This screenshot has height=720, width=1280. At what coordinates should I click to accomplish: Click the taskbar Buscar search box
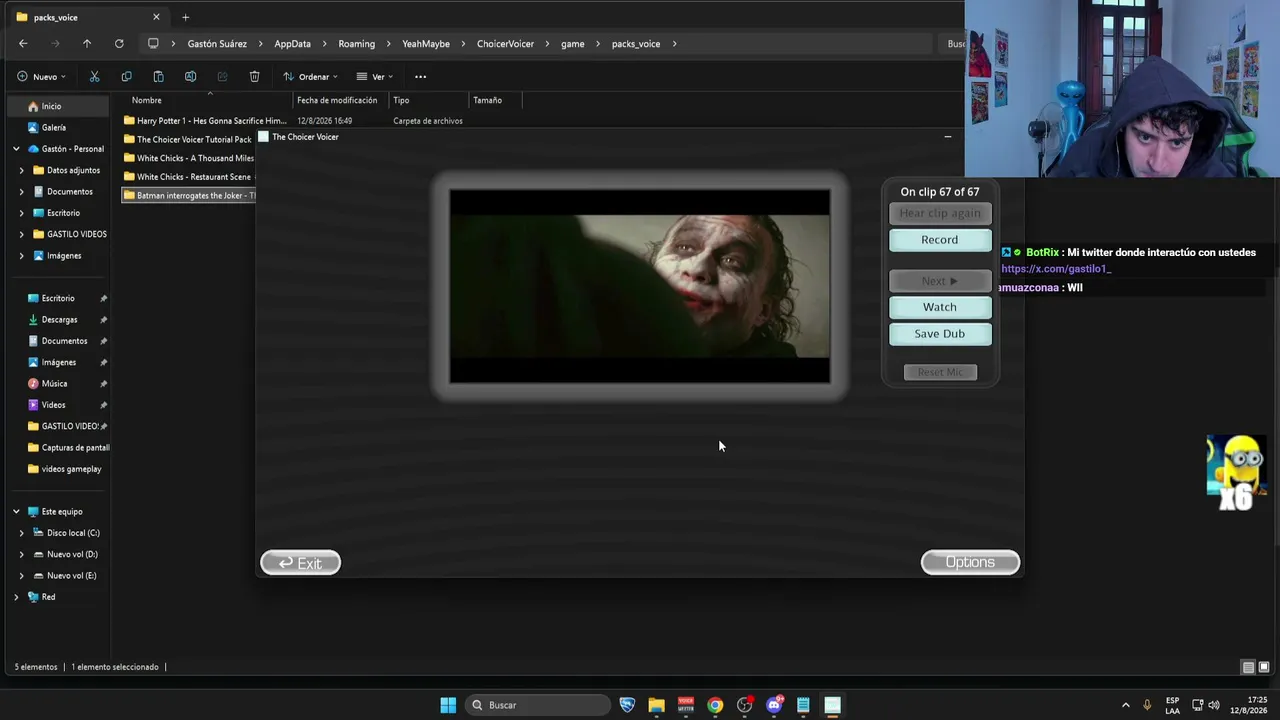pyautogui.click(x=538, y=705)
